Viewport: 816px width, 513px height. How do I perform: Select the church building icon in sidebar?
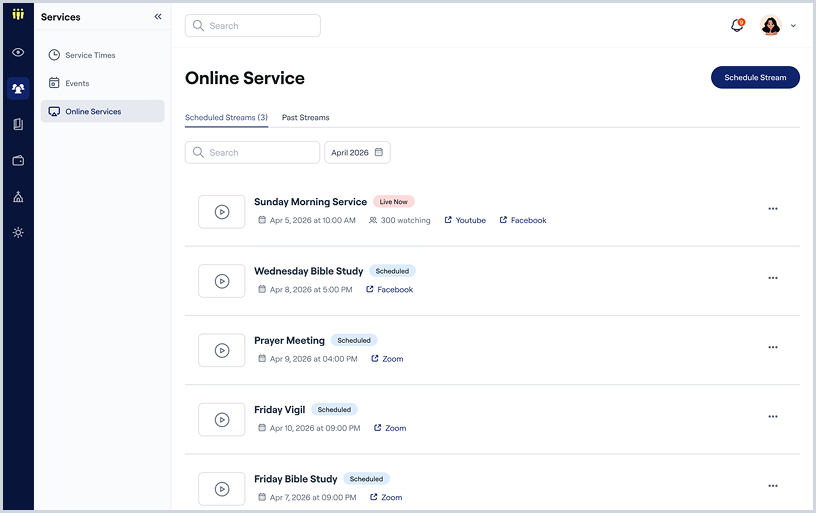18,197
